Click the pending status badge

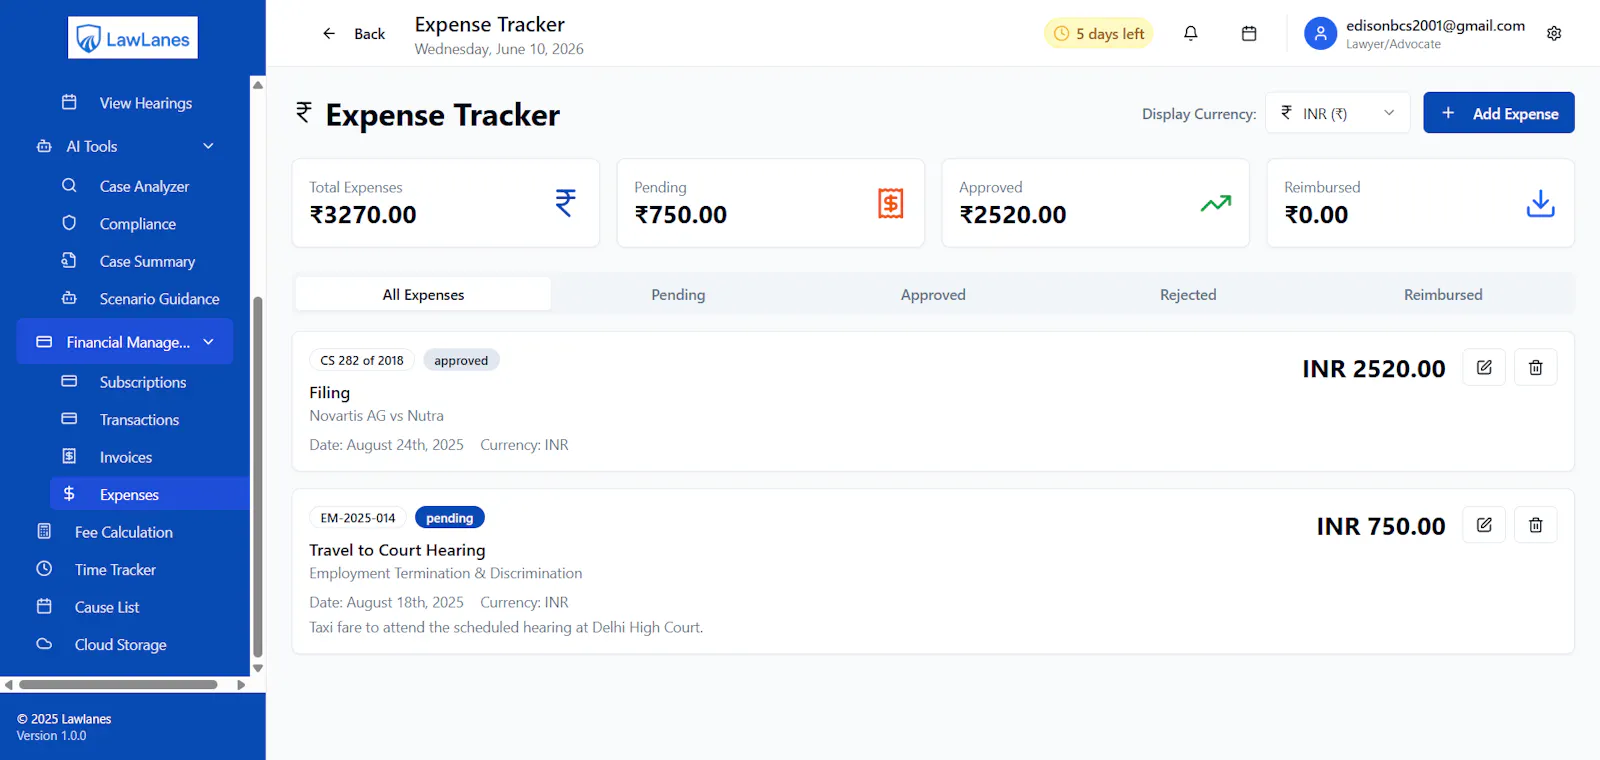(449, 517)
